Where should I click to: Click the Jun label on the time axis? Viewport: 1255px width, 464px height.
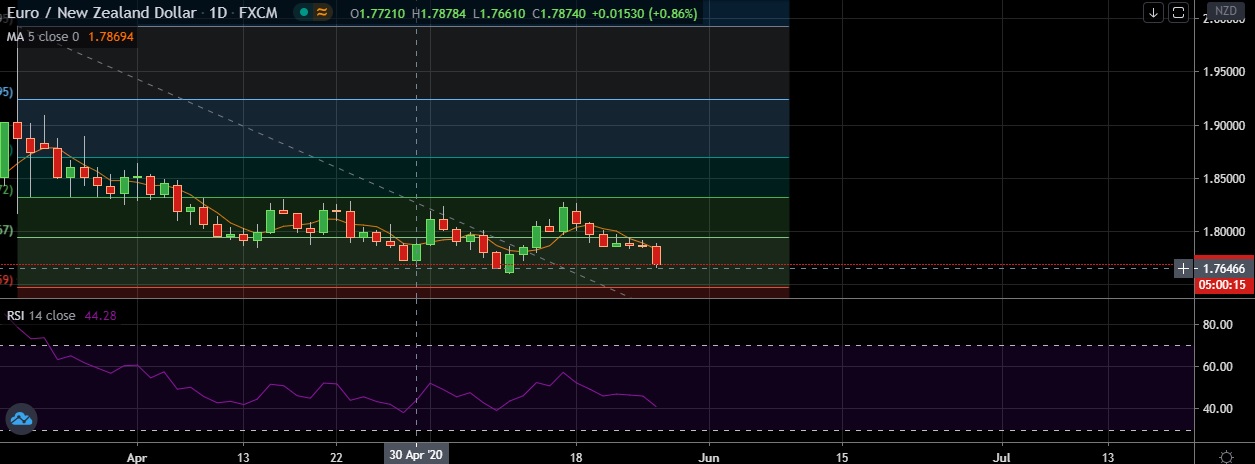(x=709, y=456)
